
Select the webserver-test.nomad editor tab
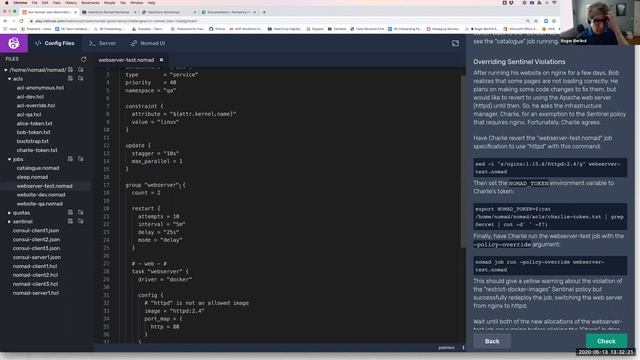coord(126,60)
